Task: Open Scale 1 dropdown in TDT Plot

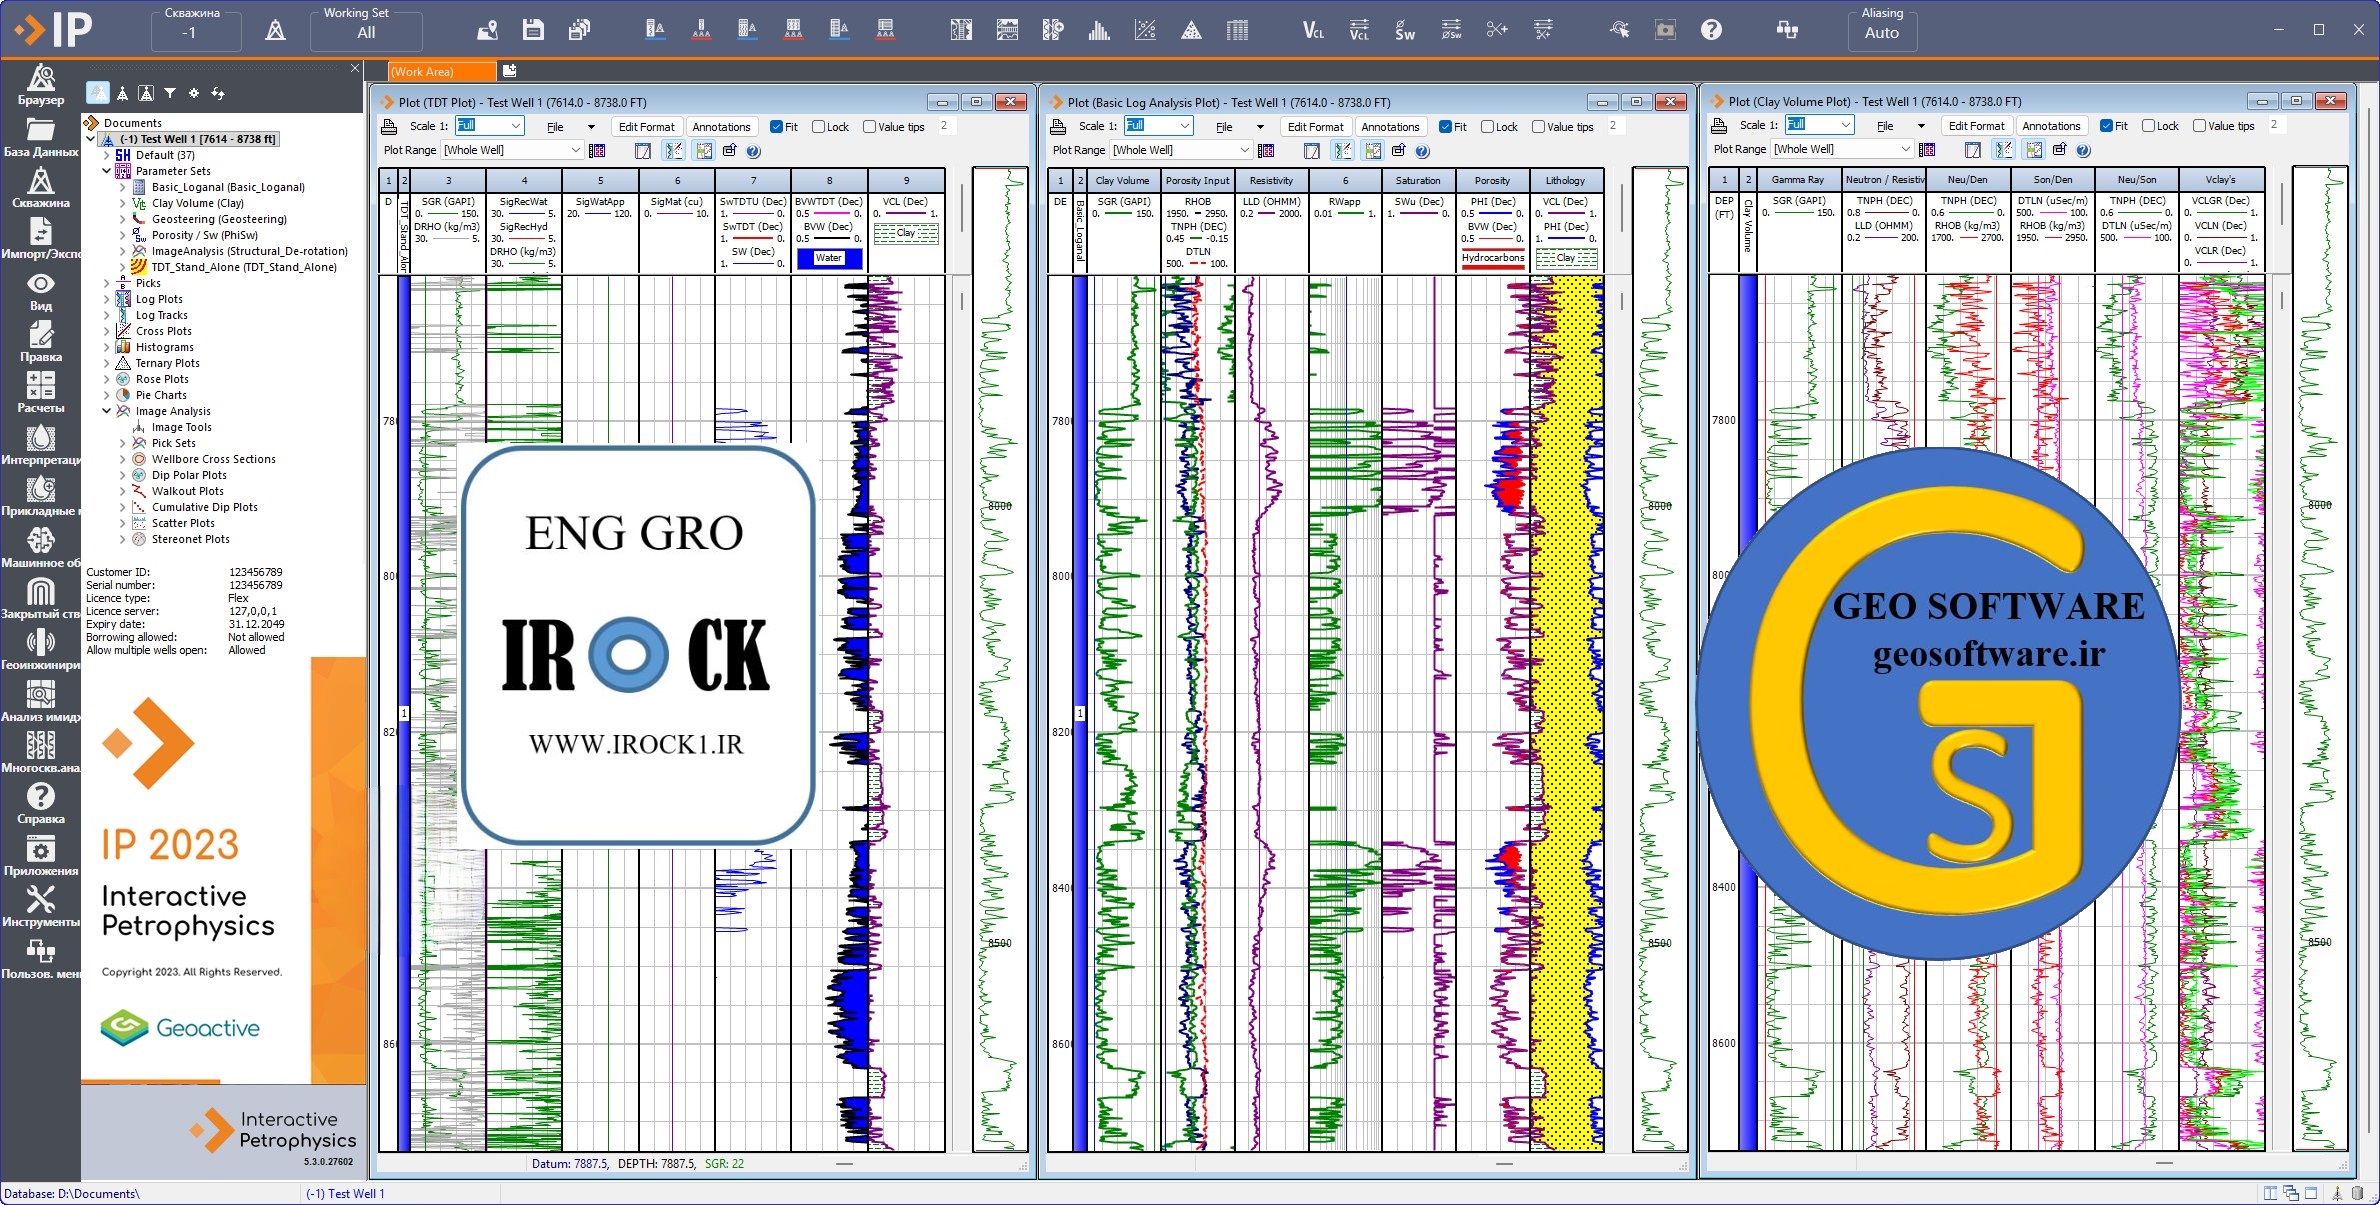Action: (x=516, y=126)
